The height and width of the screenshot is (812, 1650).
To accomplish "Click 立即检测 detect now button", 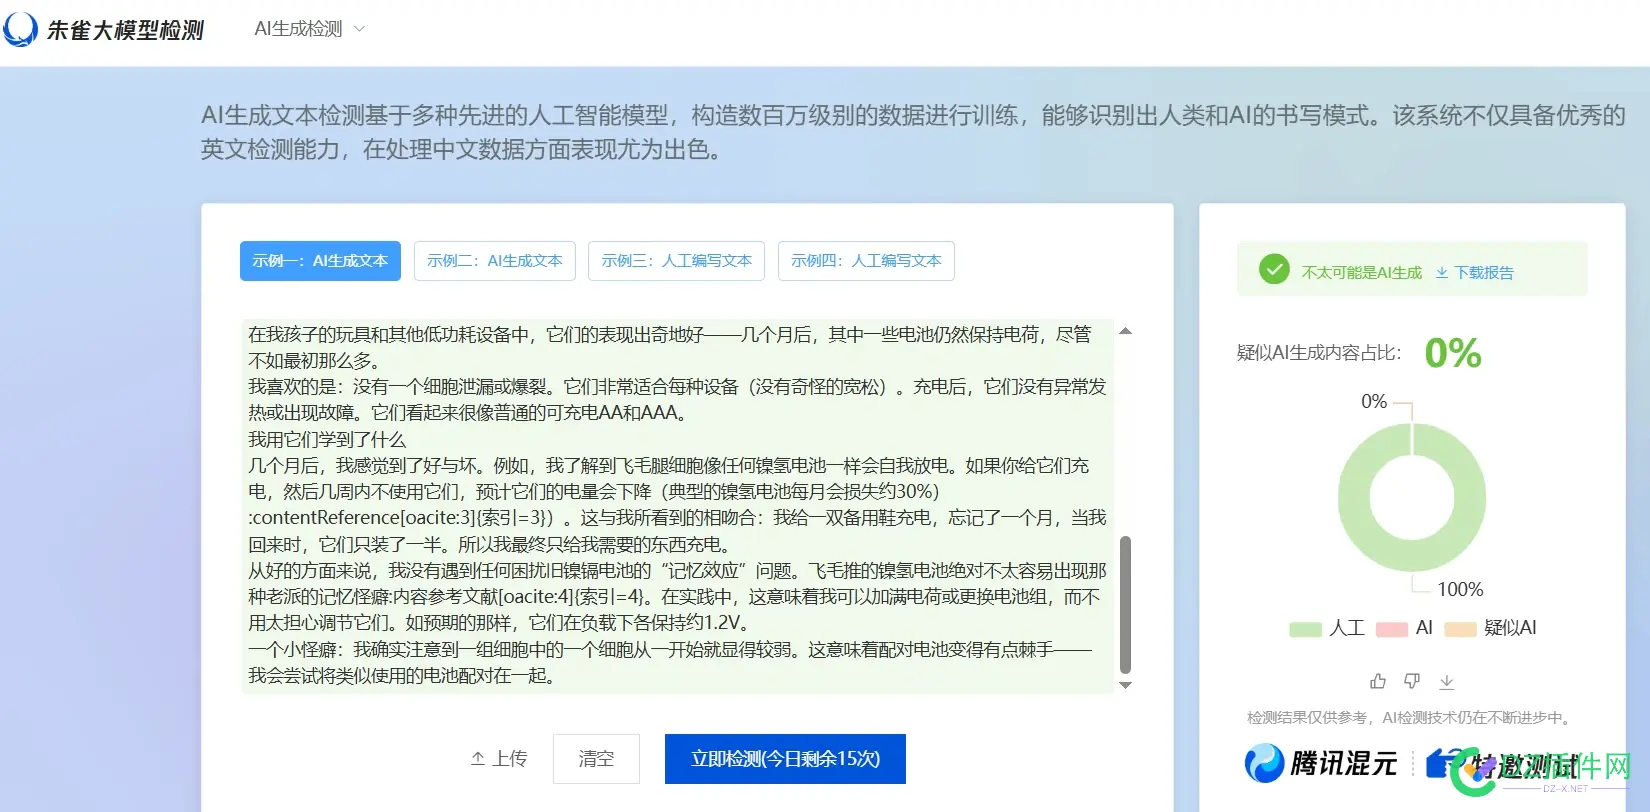I will tap(785, 759).
